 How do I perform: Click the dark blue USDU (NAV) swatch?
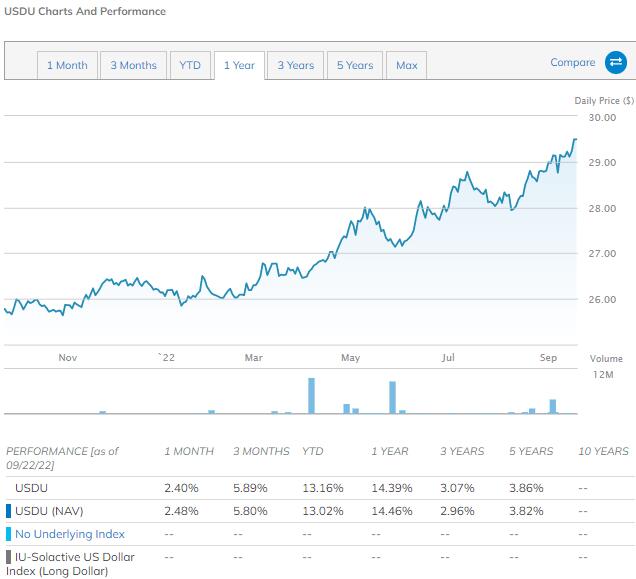[9, 510]
